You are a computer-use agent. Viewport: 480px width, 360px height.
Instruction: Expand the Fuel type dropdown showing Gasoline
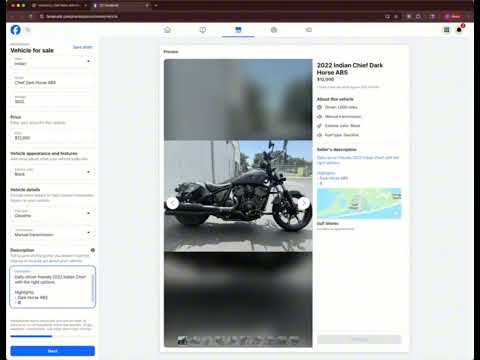click(52, 213)
